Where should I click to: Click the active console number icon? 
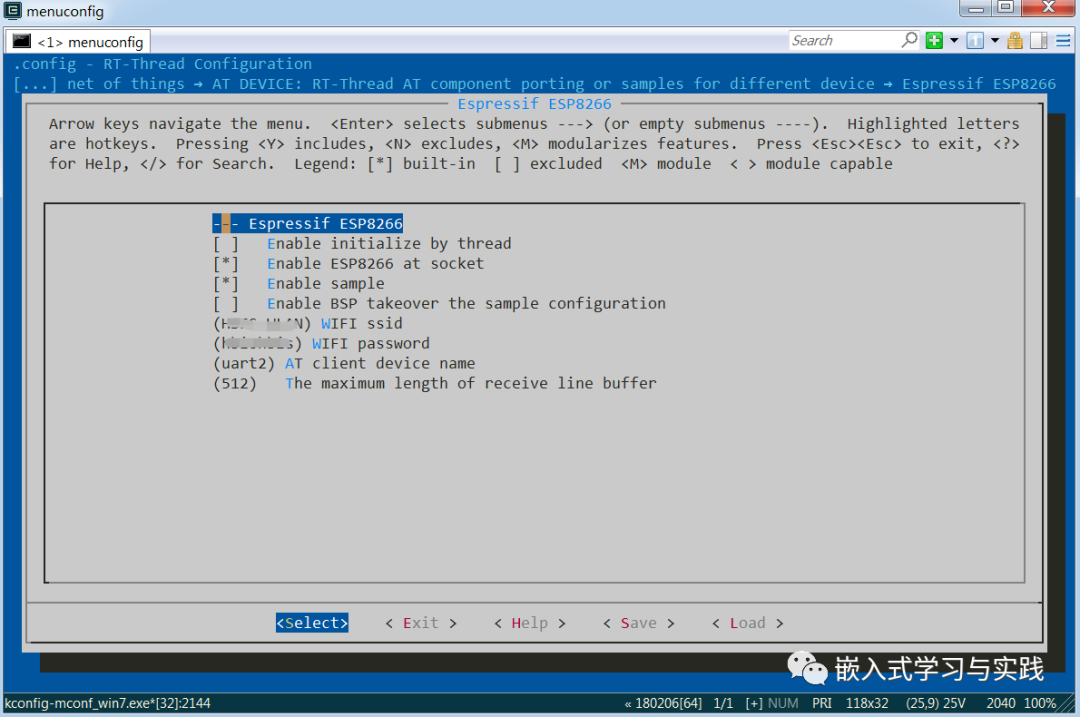975,41
